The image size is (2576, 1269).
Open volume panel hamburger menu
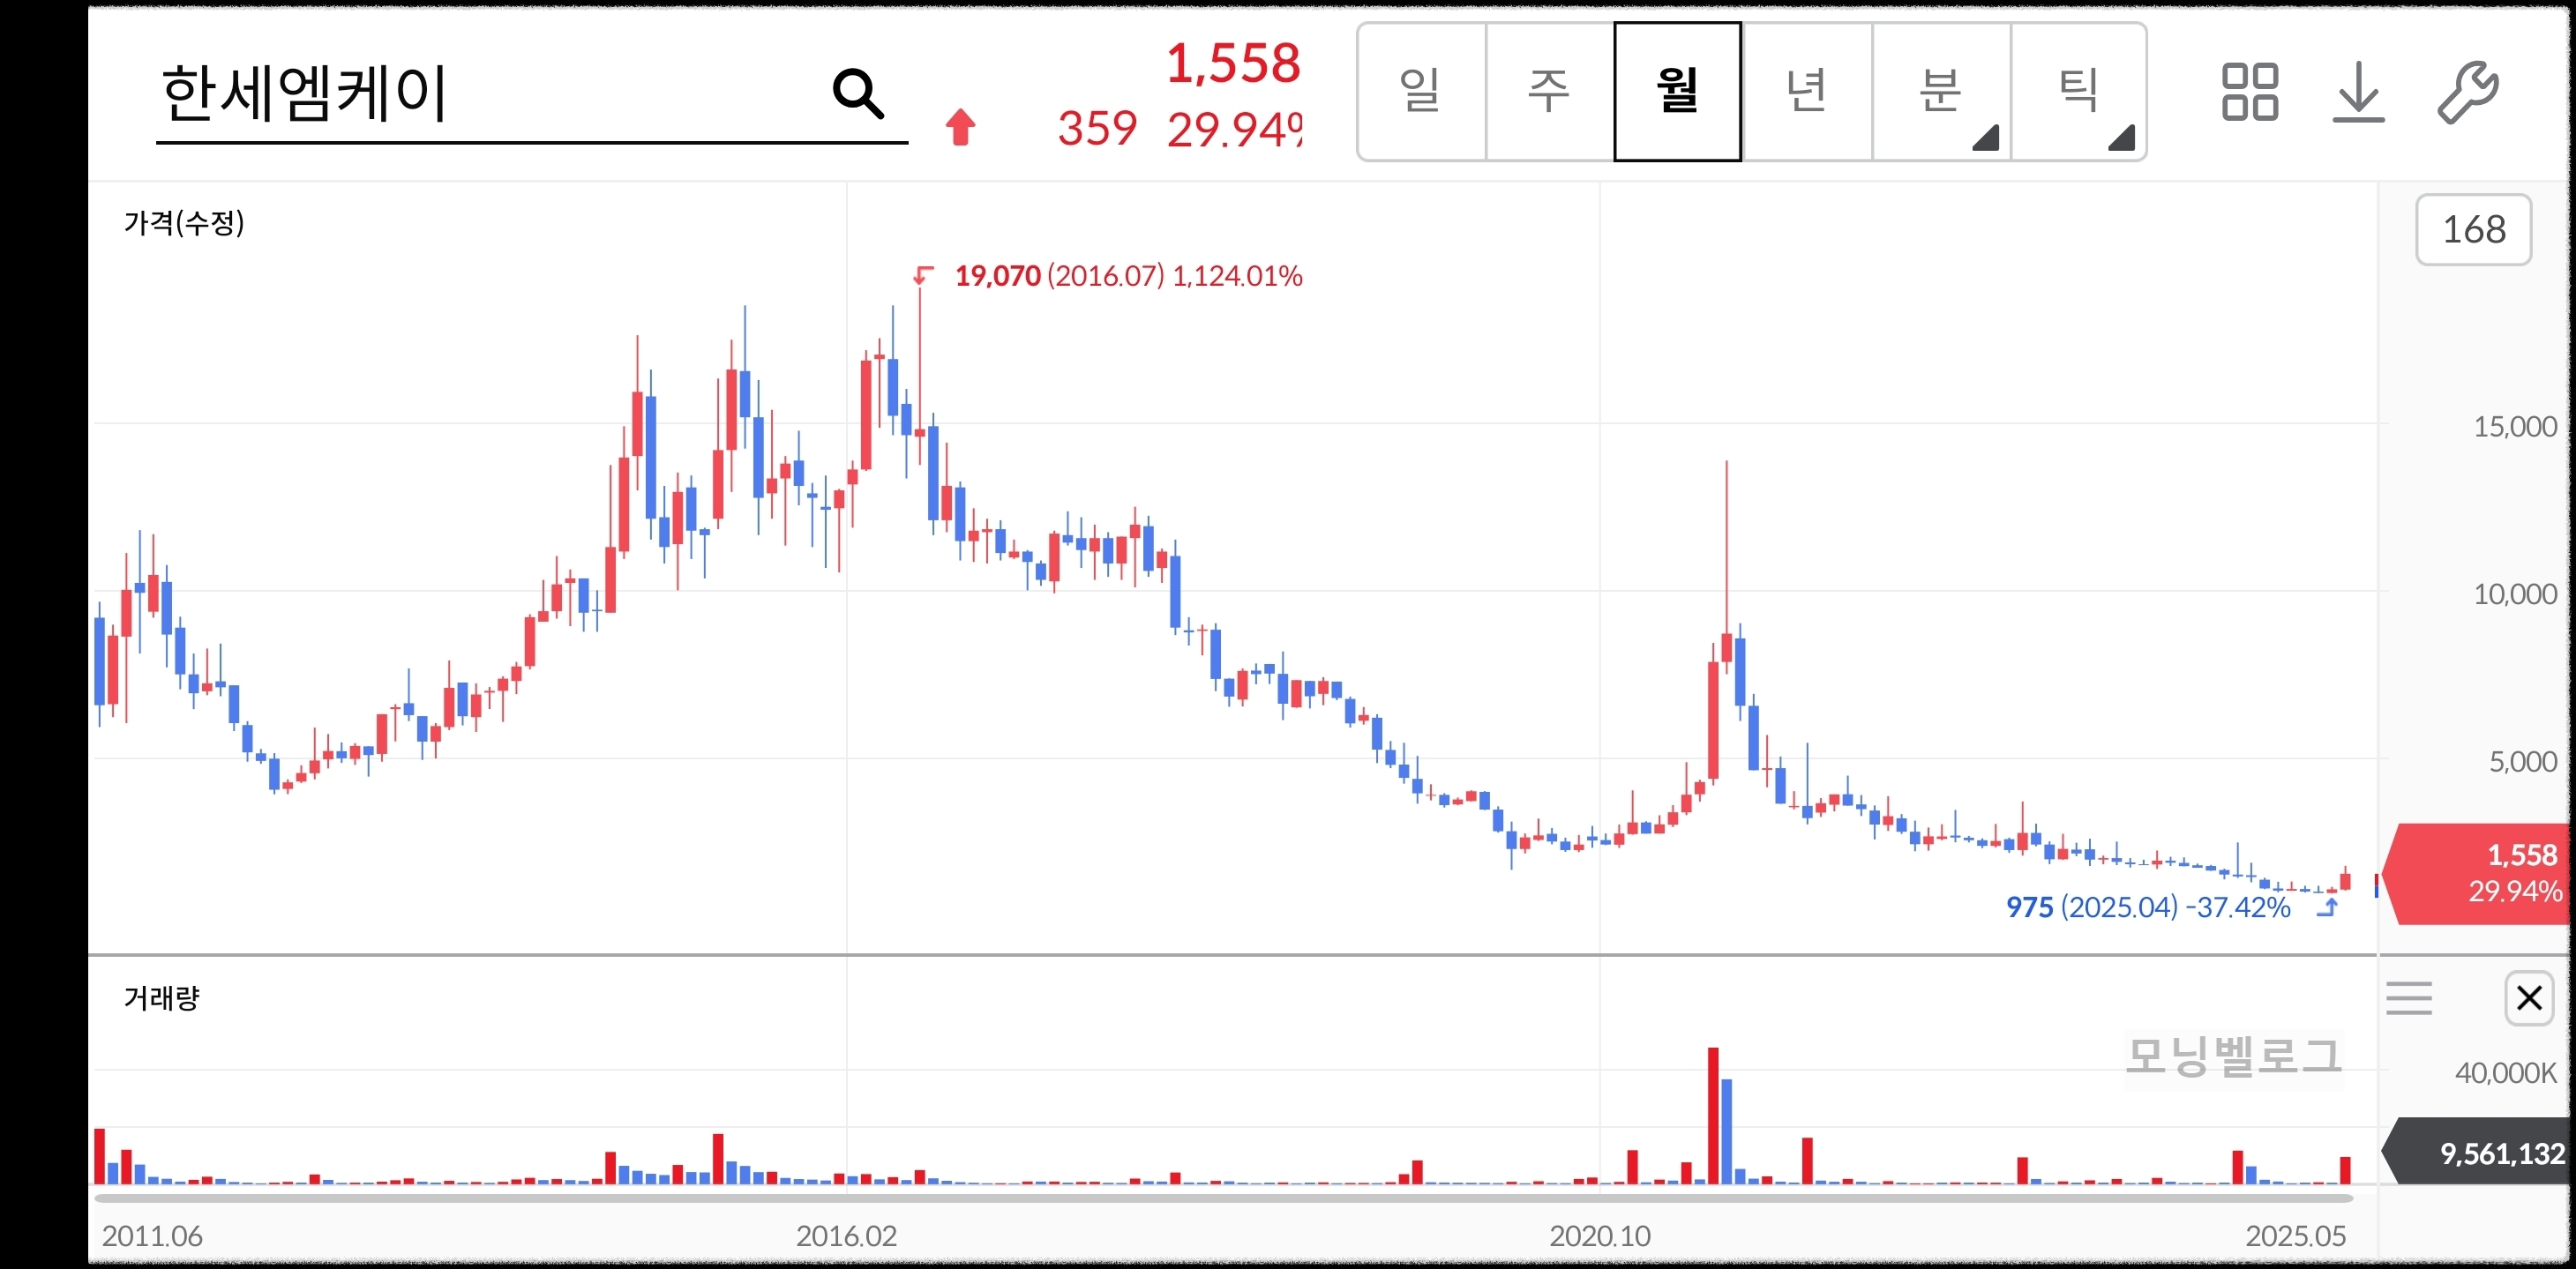tap(2408, 998)
